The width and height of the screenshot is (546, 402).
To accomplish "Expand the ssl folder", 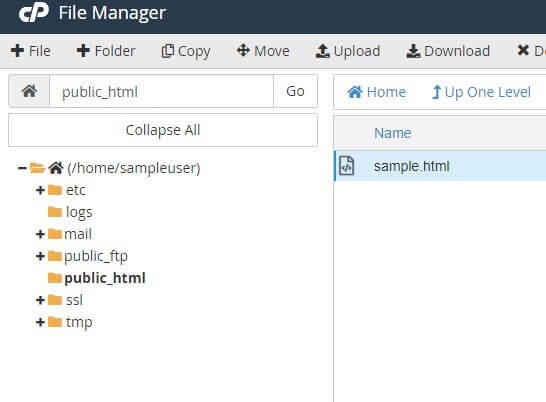I will pos(40,300).
